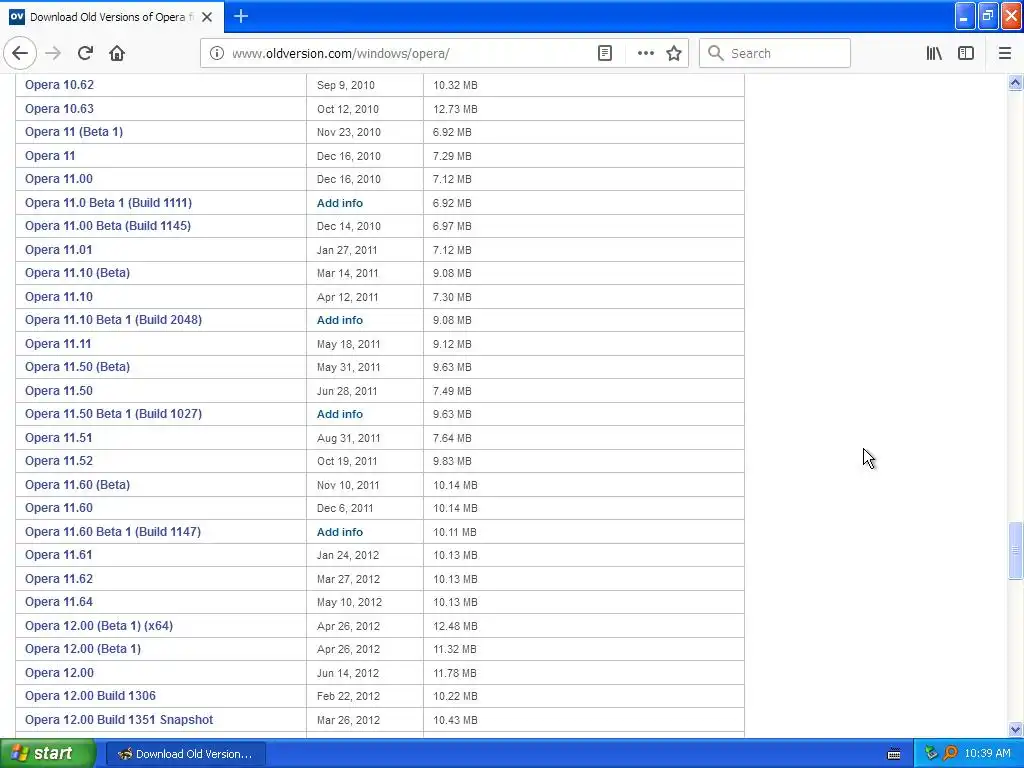Open Opera 11.52 link
This screenshot has width=1024, height=768.
(59, 461)
